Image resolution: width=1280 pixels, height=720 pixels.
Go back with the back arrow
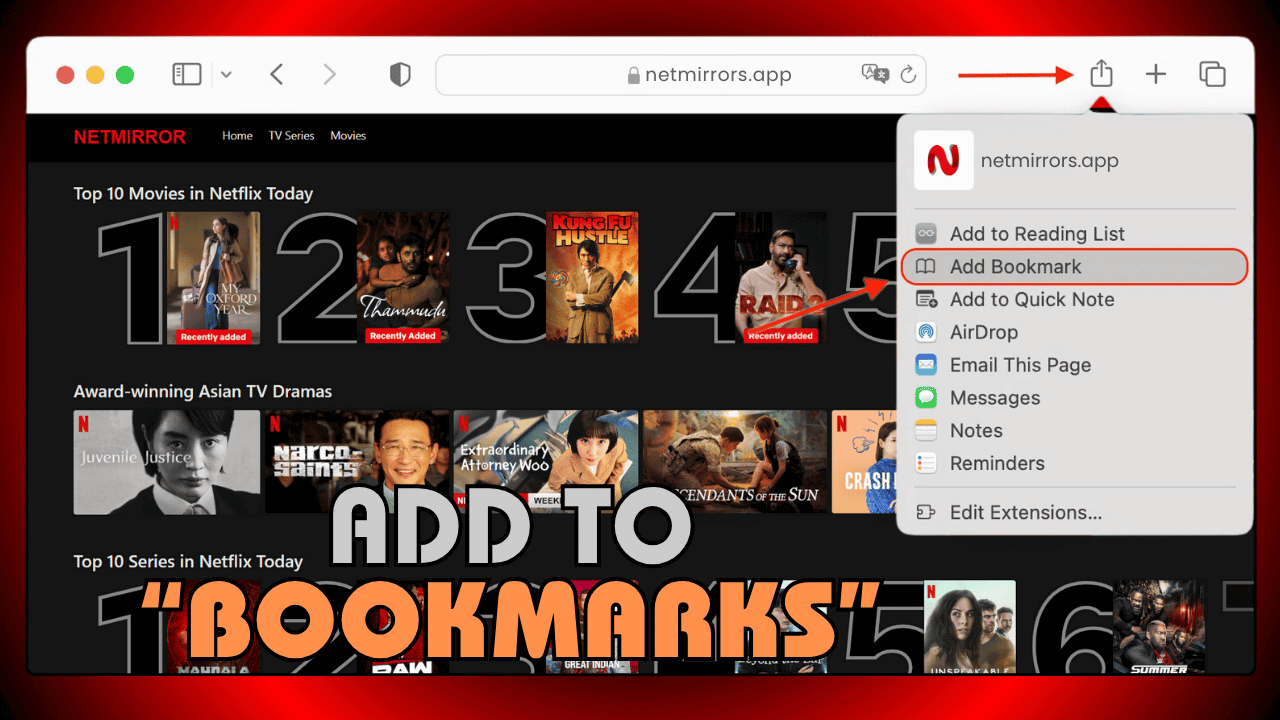pos(277,74)
